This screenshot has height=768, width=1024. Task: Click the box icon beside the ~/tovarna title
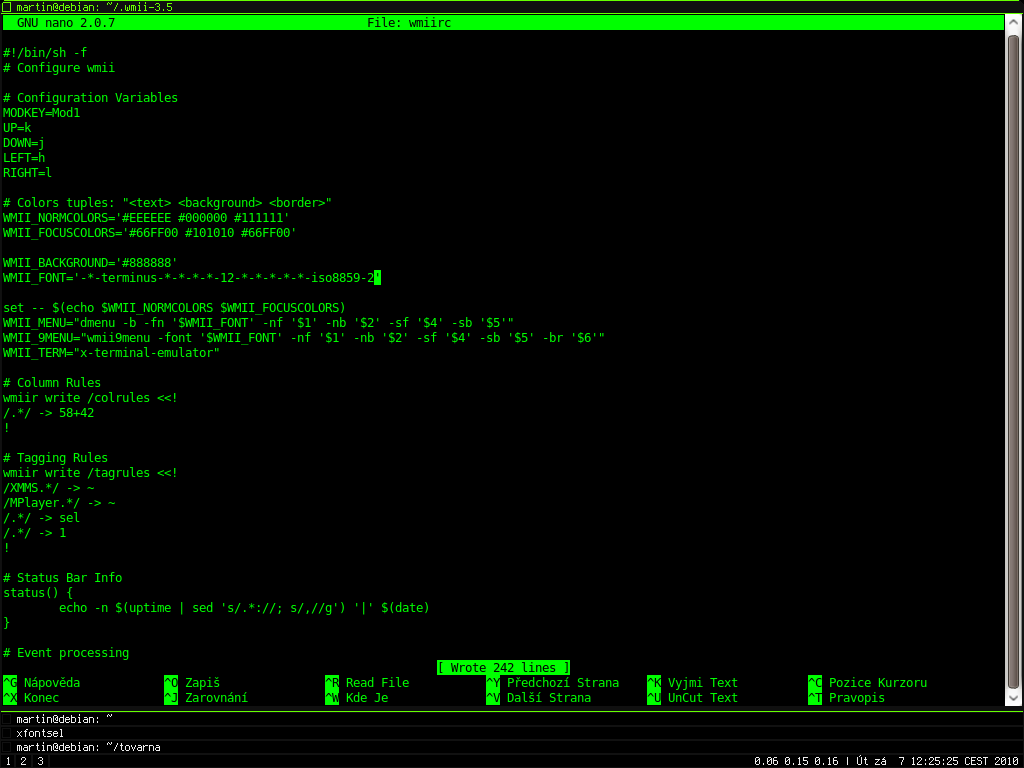(x=7, y=747)
